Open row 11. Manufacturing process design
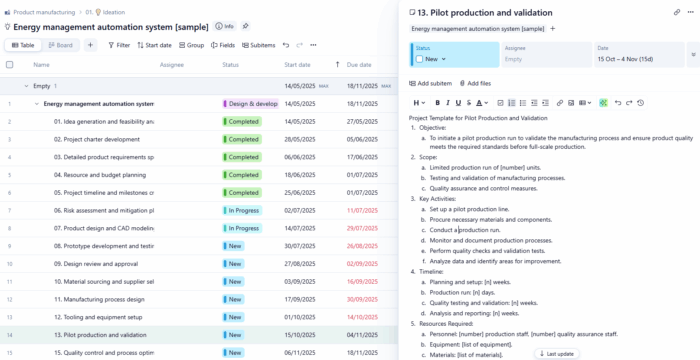This screenshot has width=700, height=360. pos(99,299)
